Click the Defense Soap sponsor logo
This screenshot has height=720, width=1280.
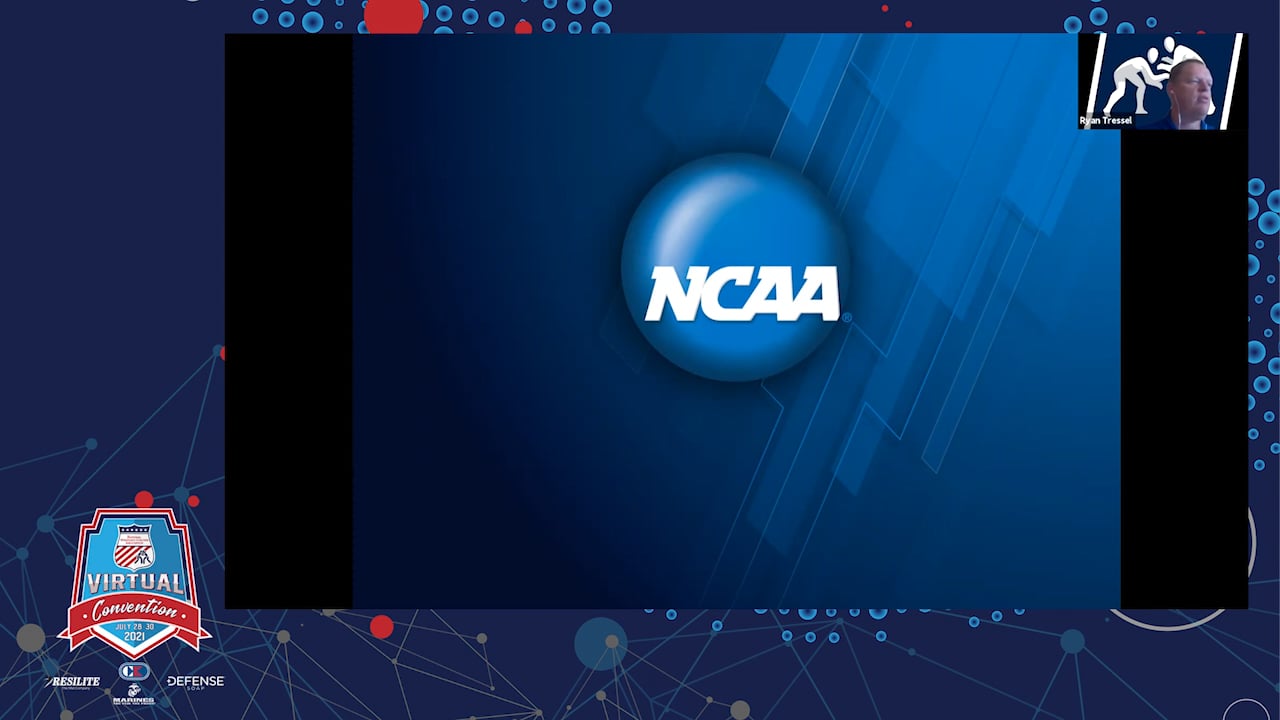click(195, 682)
